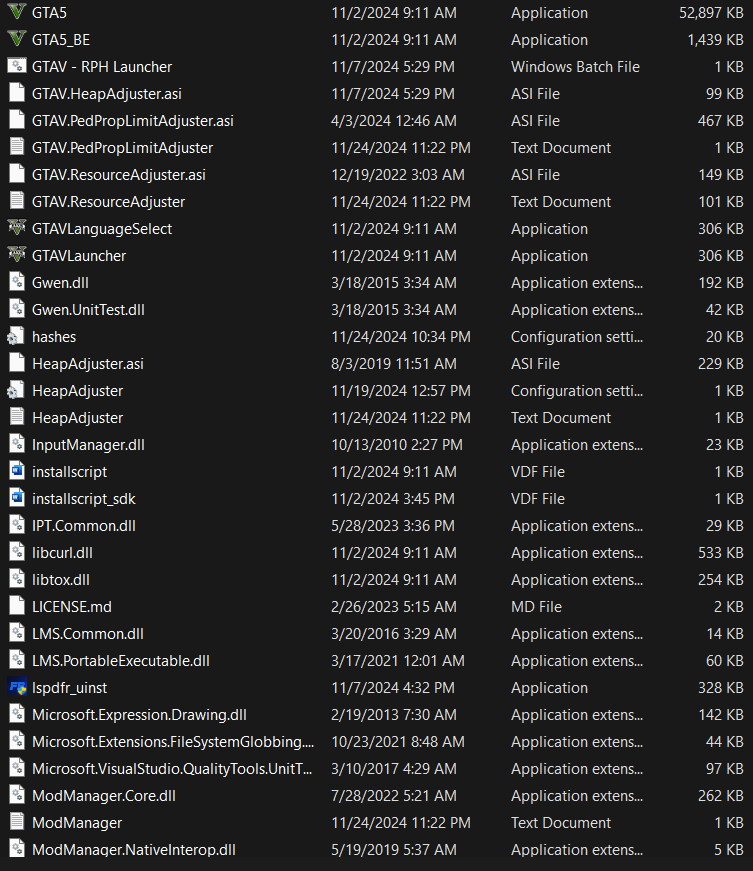This screenshot has height=871, width=753.
Task: Select the 101 KB GTAV.ResourceAdjuster text document name
Action: tap(108, 202)
